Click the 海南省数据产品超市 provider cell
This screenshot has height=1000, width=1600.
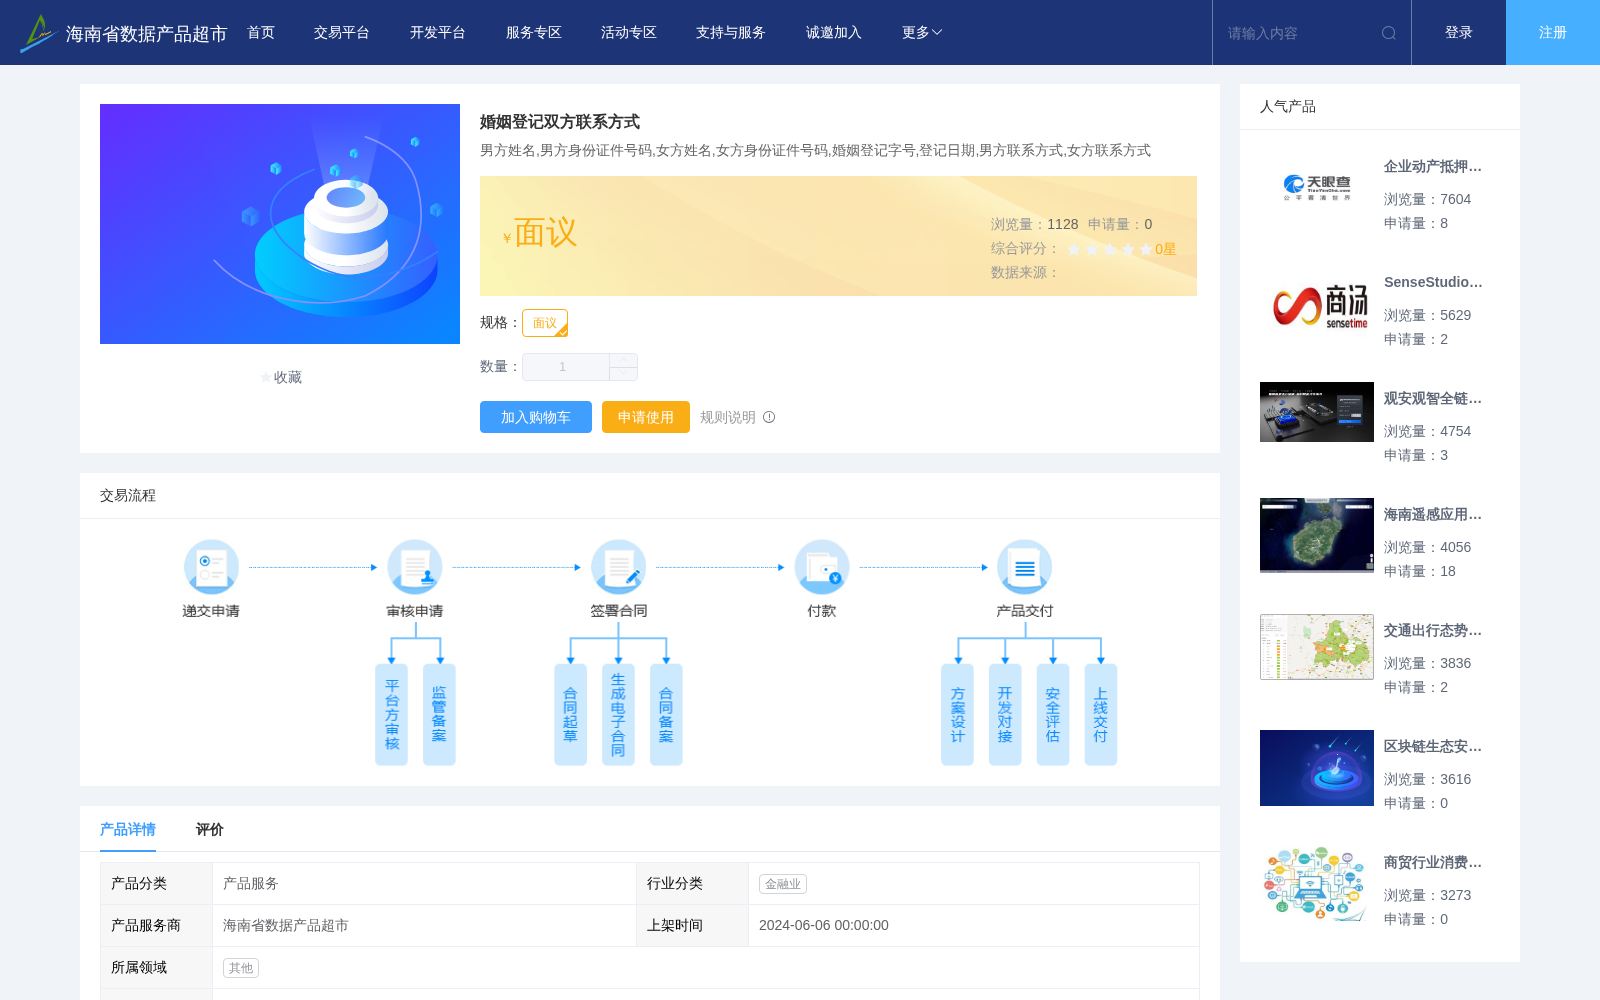(x=424, y=926)
